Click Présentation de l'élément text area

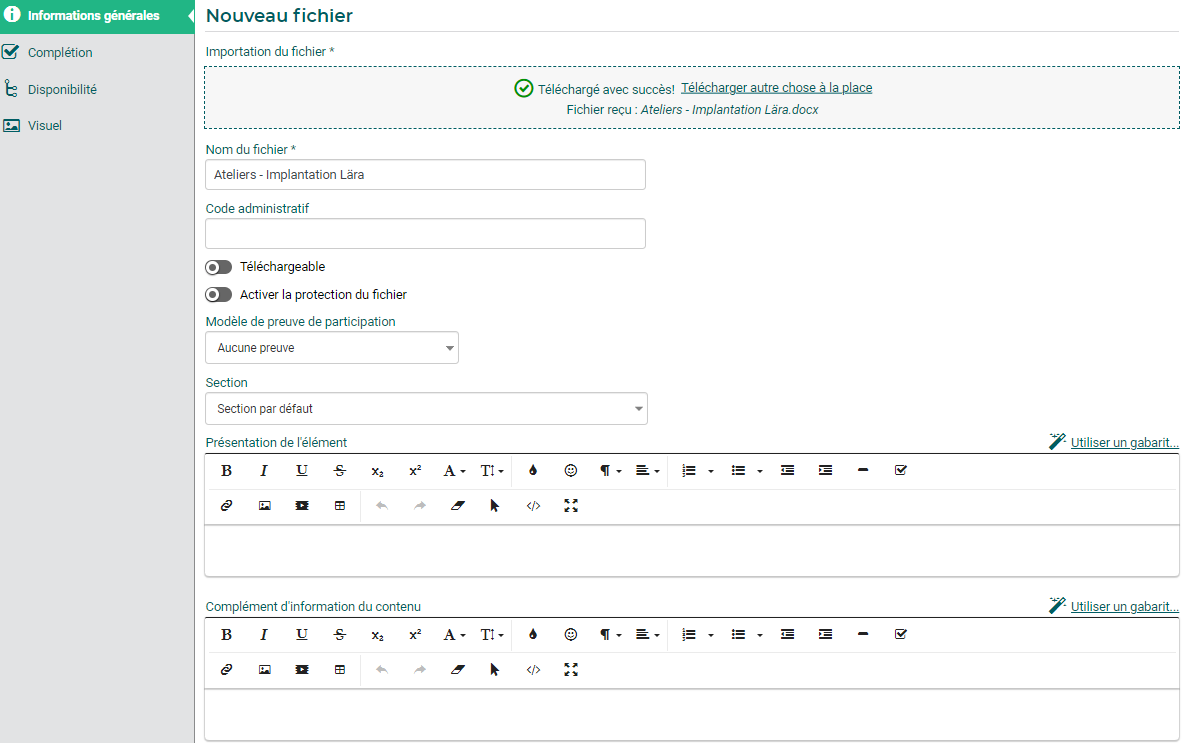[692, 551]
